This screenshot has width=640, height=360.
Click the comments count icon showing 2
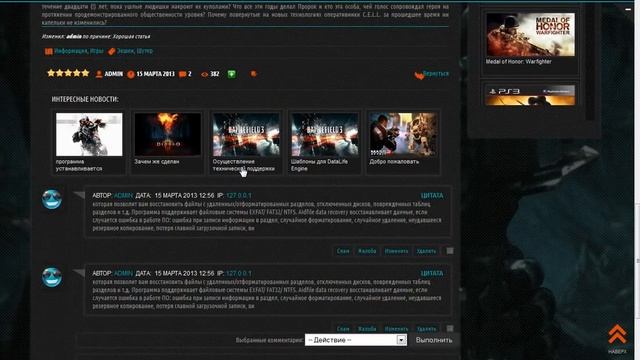pos(182,74)
